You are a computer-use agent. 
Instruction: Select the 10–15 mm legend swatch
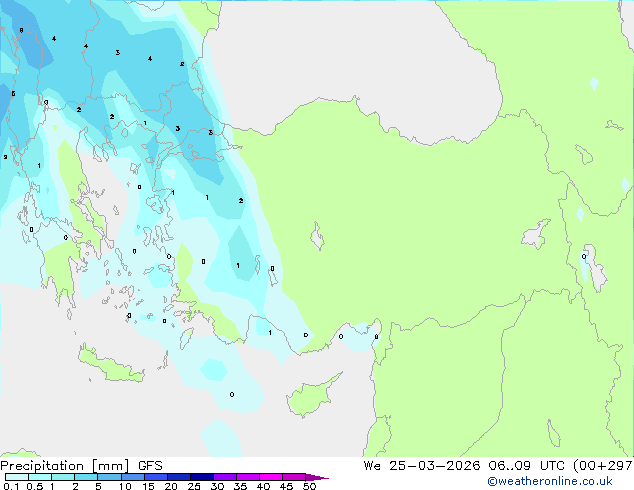coord(132,477)
